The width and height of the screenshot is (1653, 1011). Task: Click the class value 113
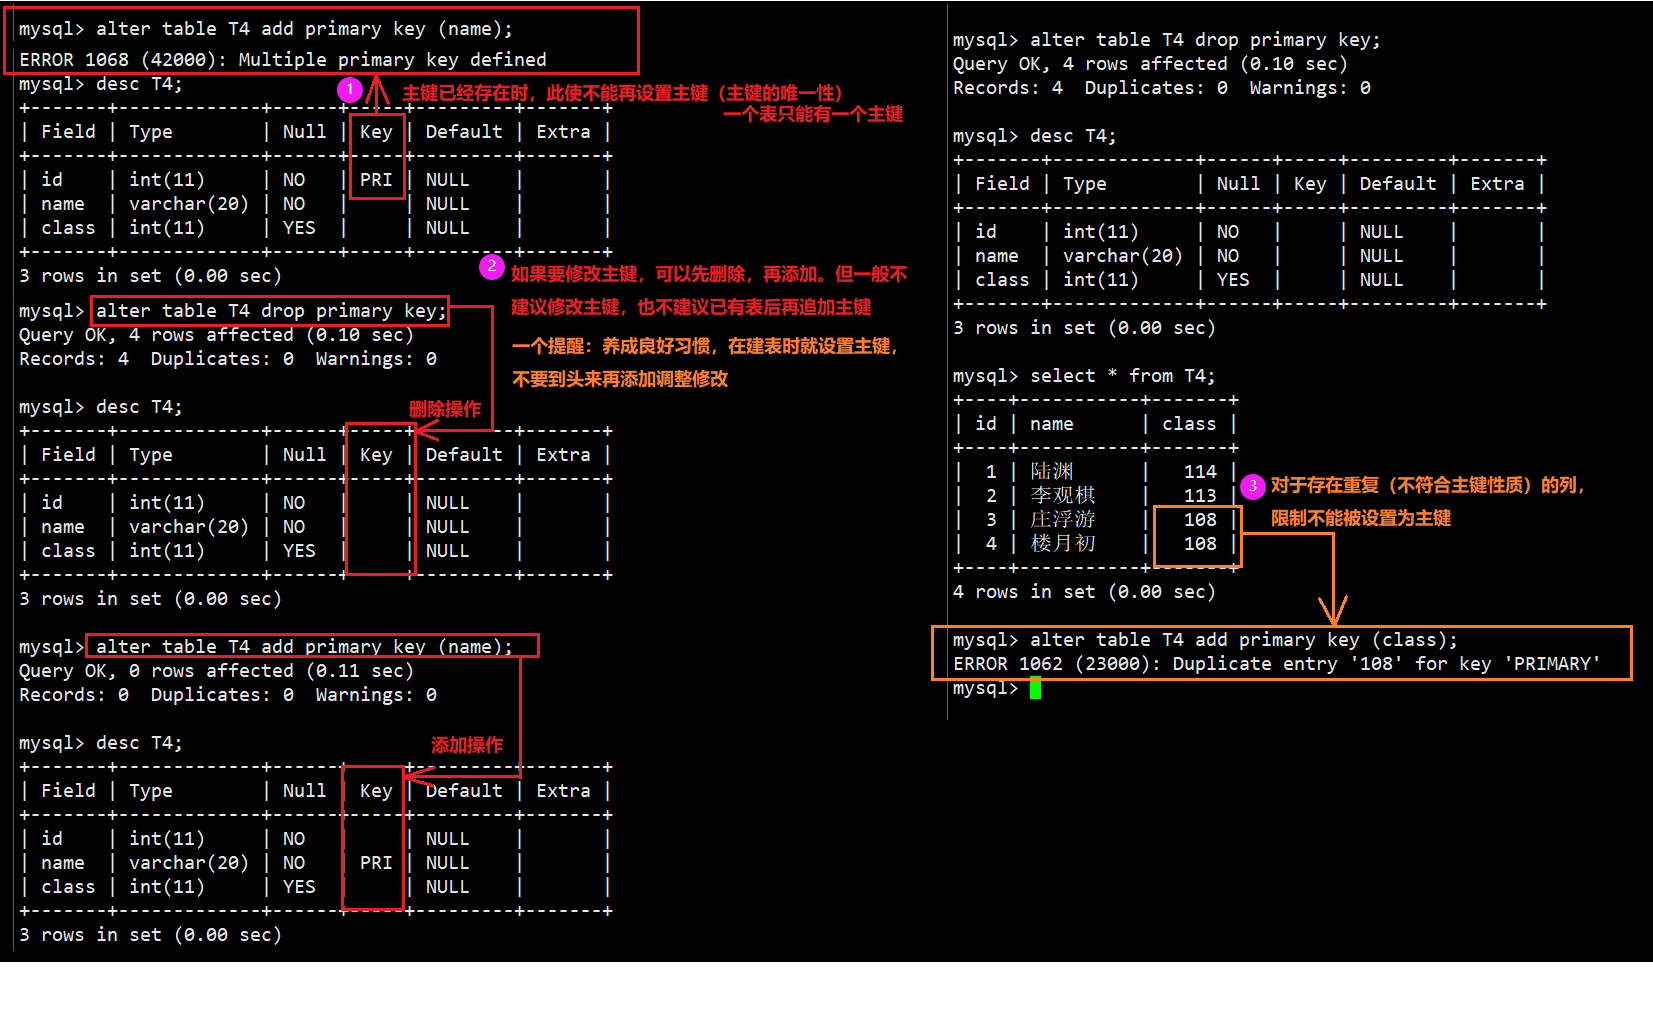[1200, 496]
